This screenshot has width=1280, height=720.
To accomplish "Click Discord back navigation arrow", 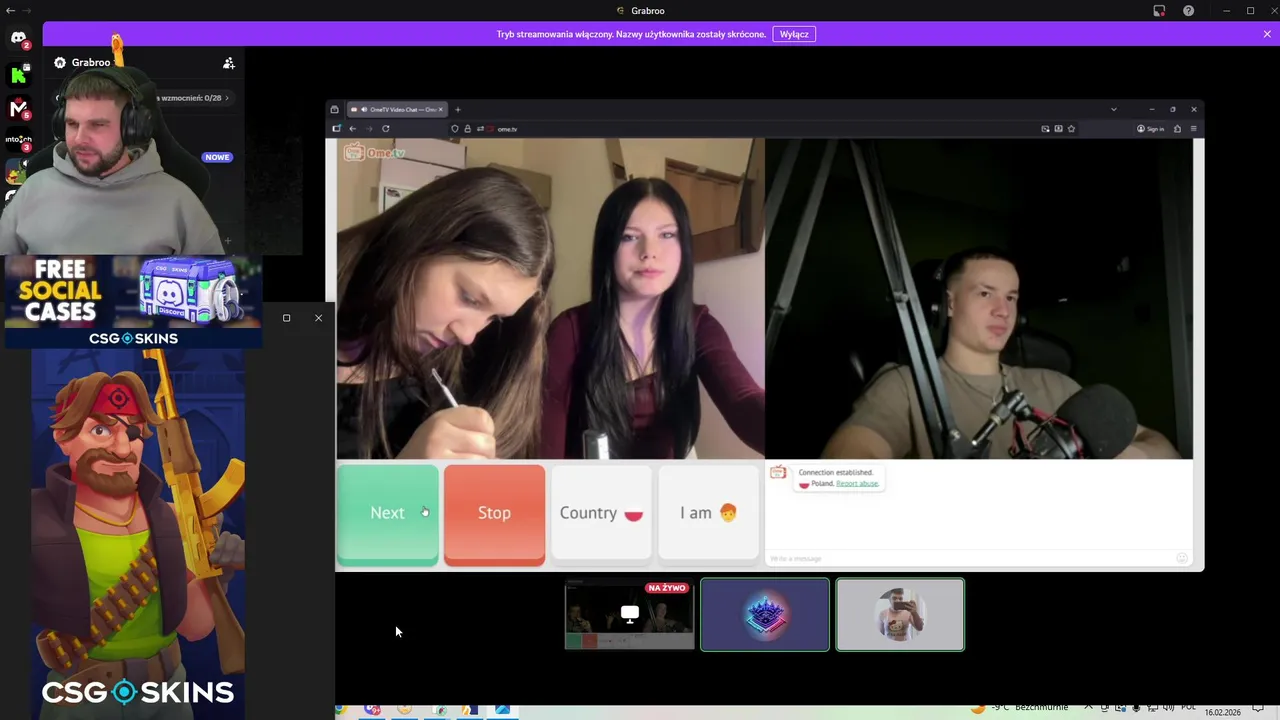I will [10, 11].
